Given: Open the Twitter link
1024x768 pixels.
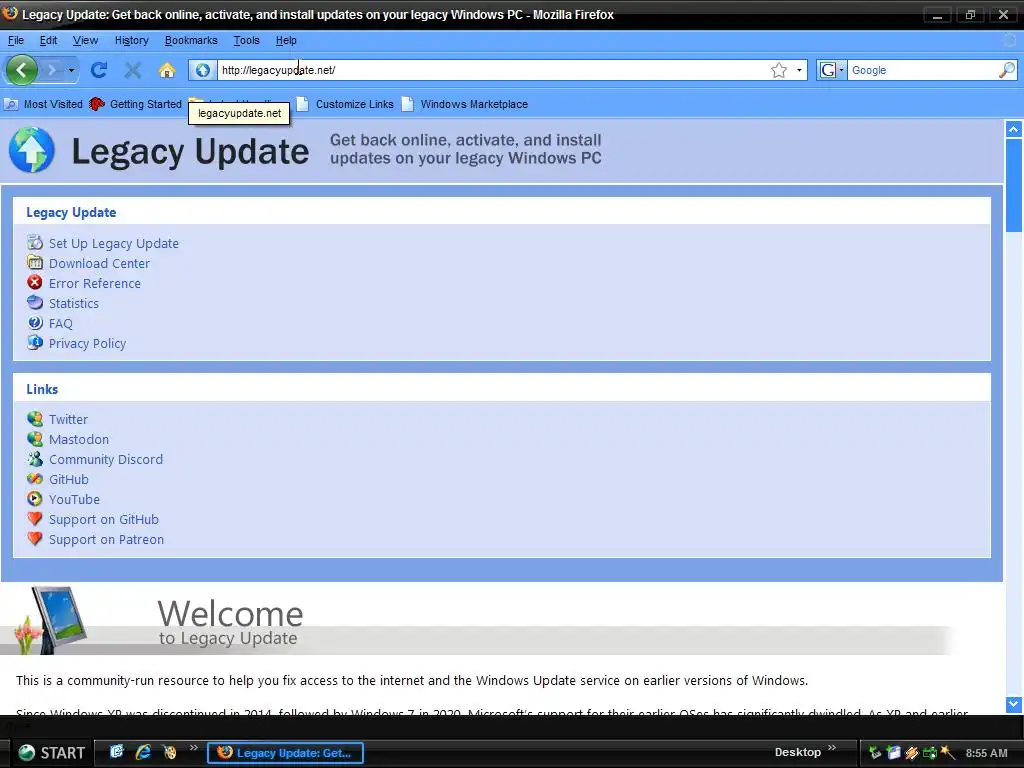Looking at the screenshot, I should click(x=68, y=419).
